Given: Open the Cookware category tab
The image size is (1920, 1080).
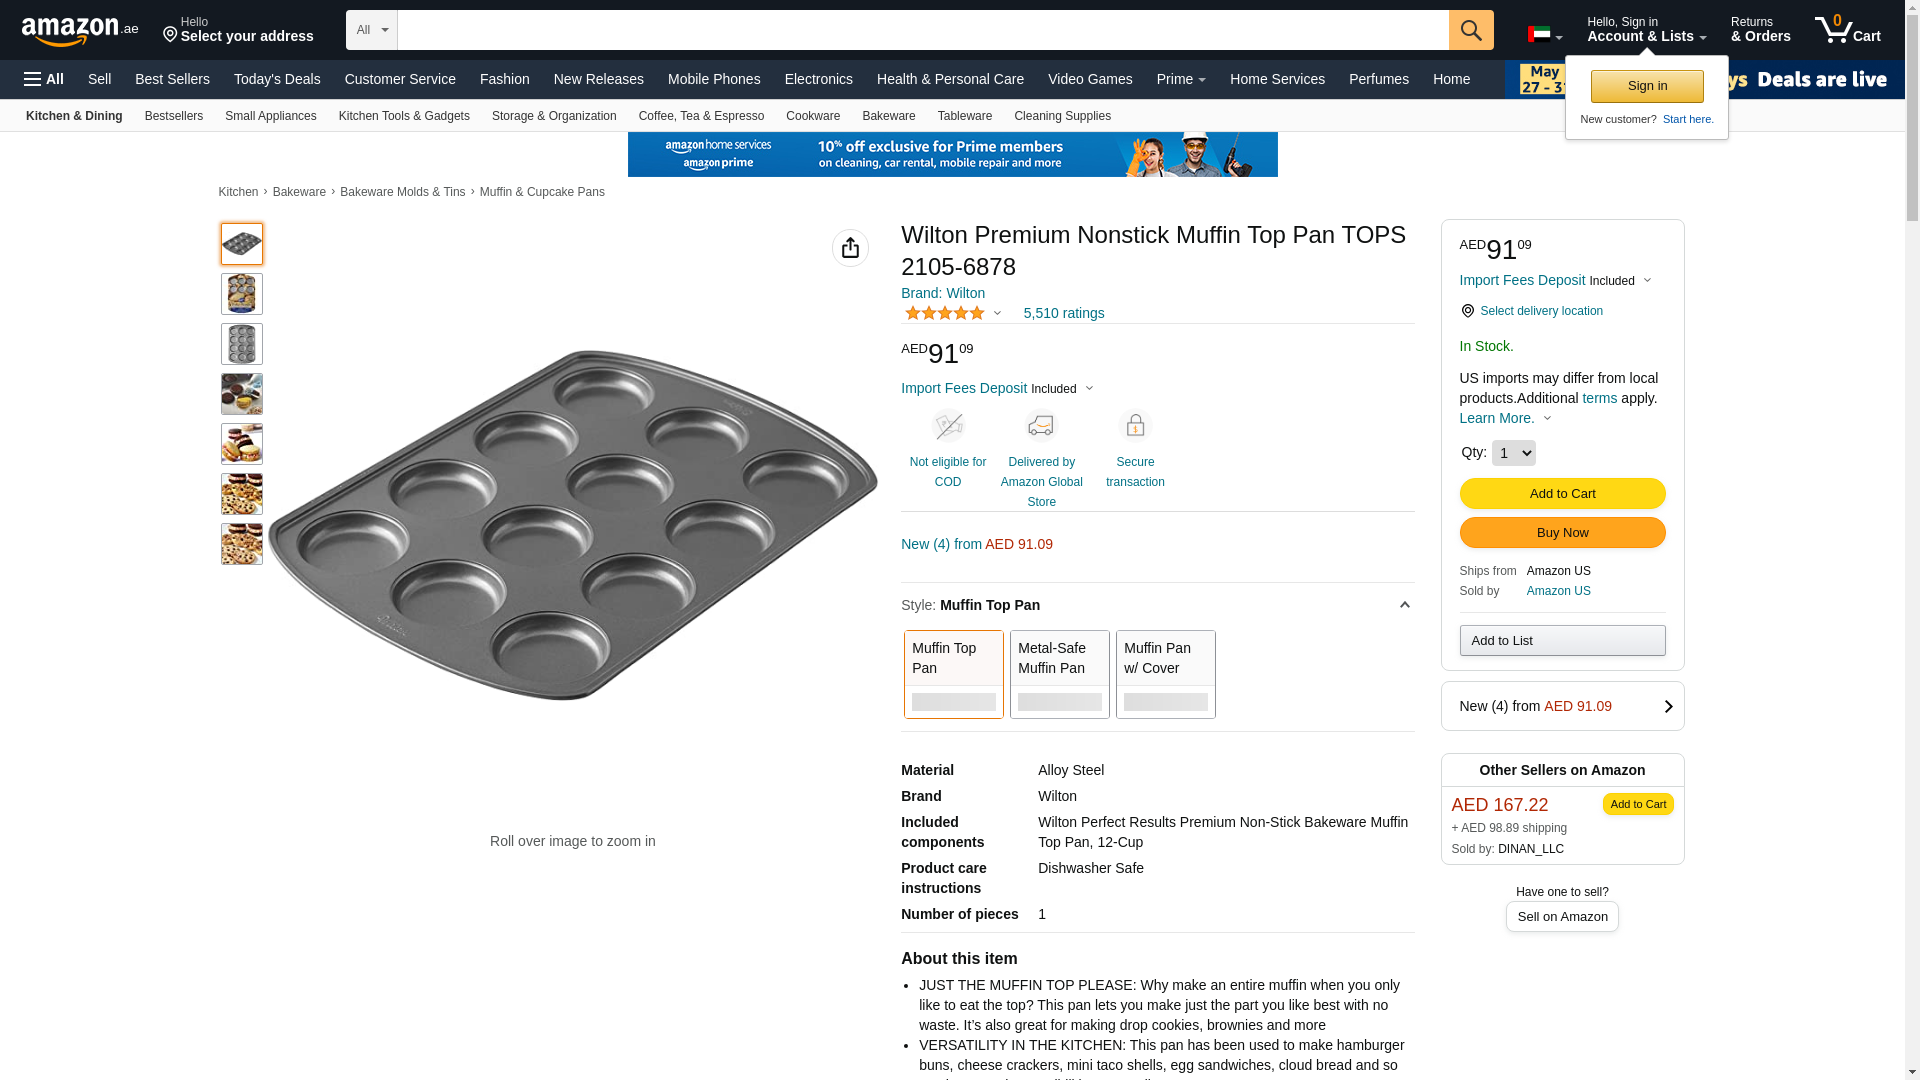Looking at the screenshot, I should pyautogui.click(x=812, y=116).
